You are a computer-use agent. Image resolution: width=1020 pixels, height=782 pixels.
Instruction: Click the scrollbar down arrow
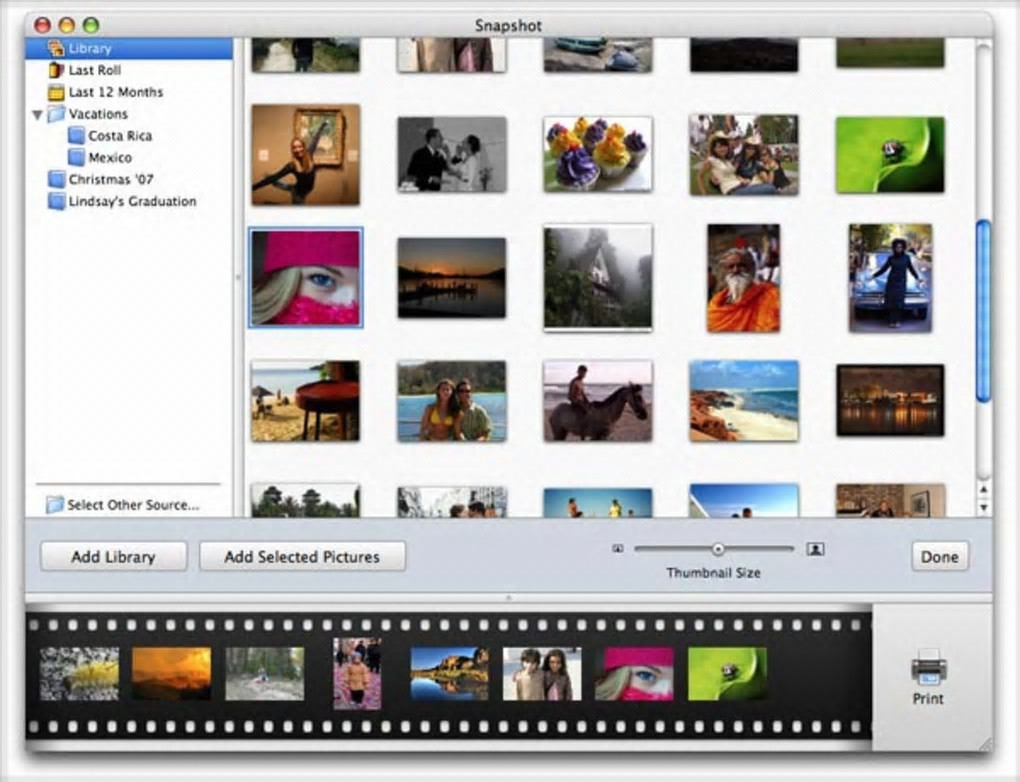tap(984, 507)
